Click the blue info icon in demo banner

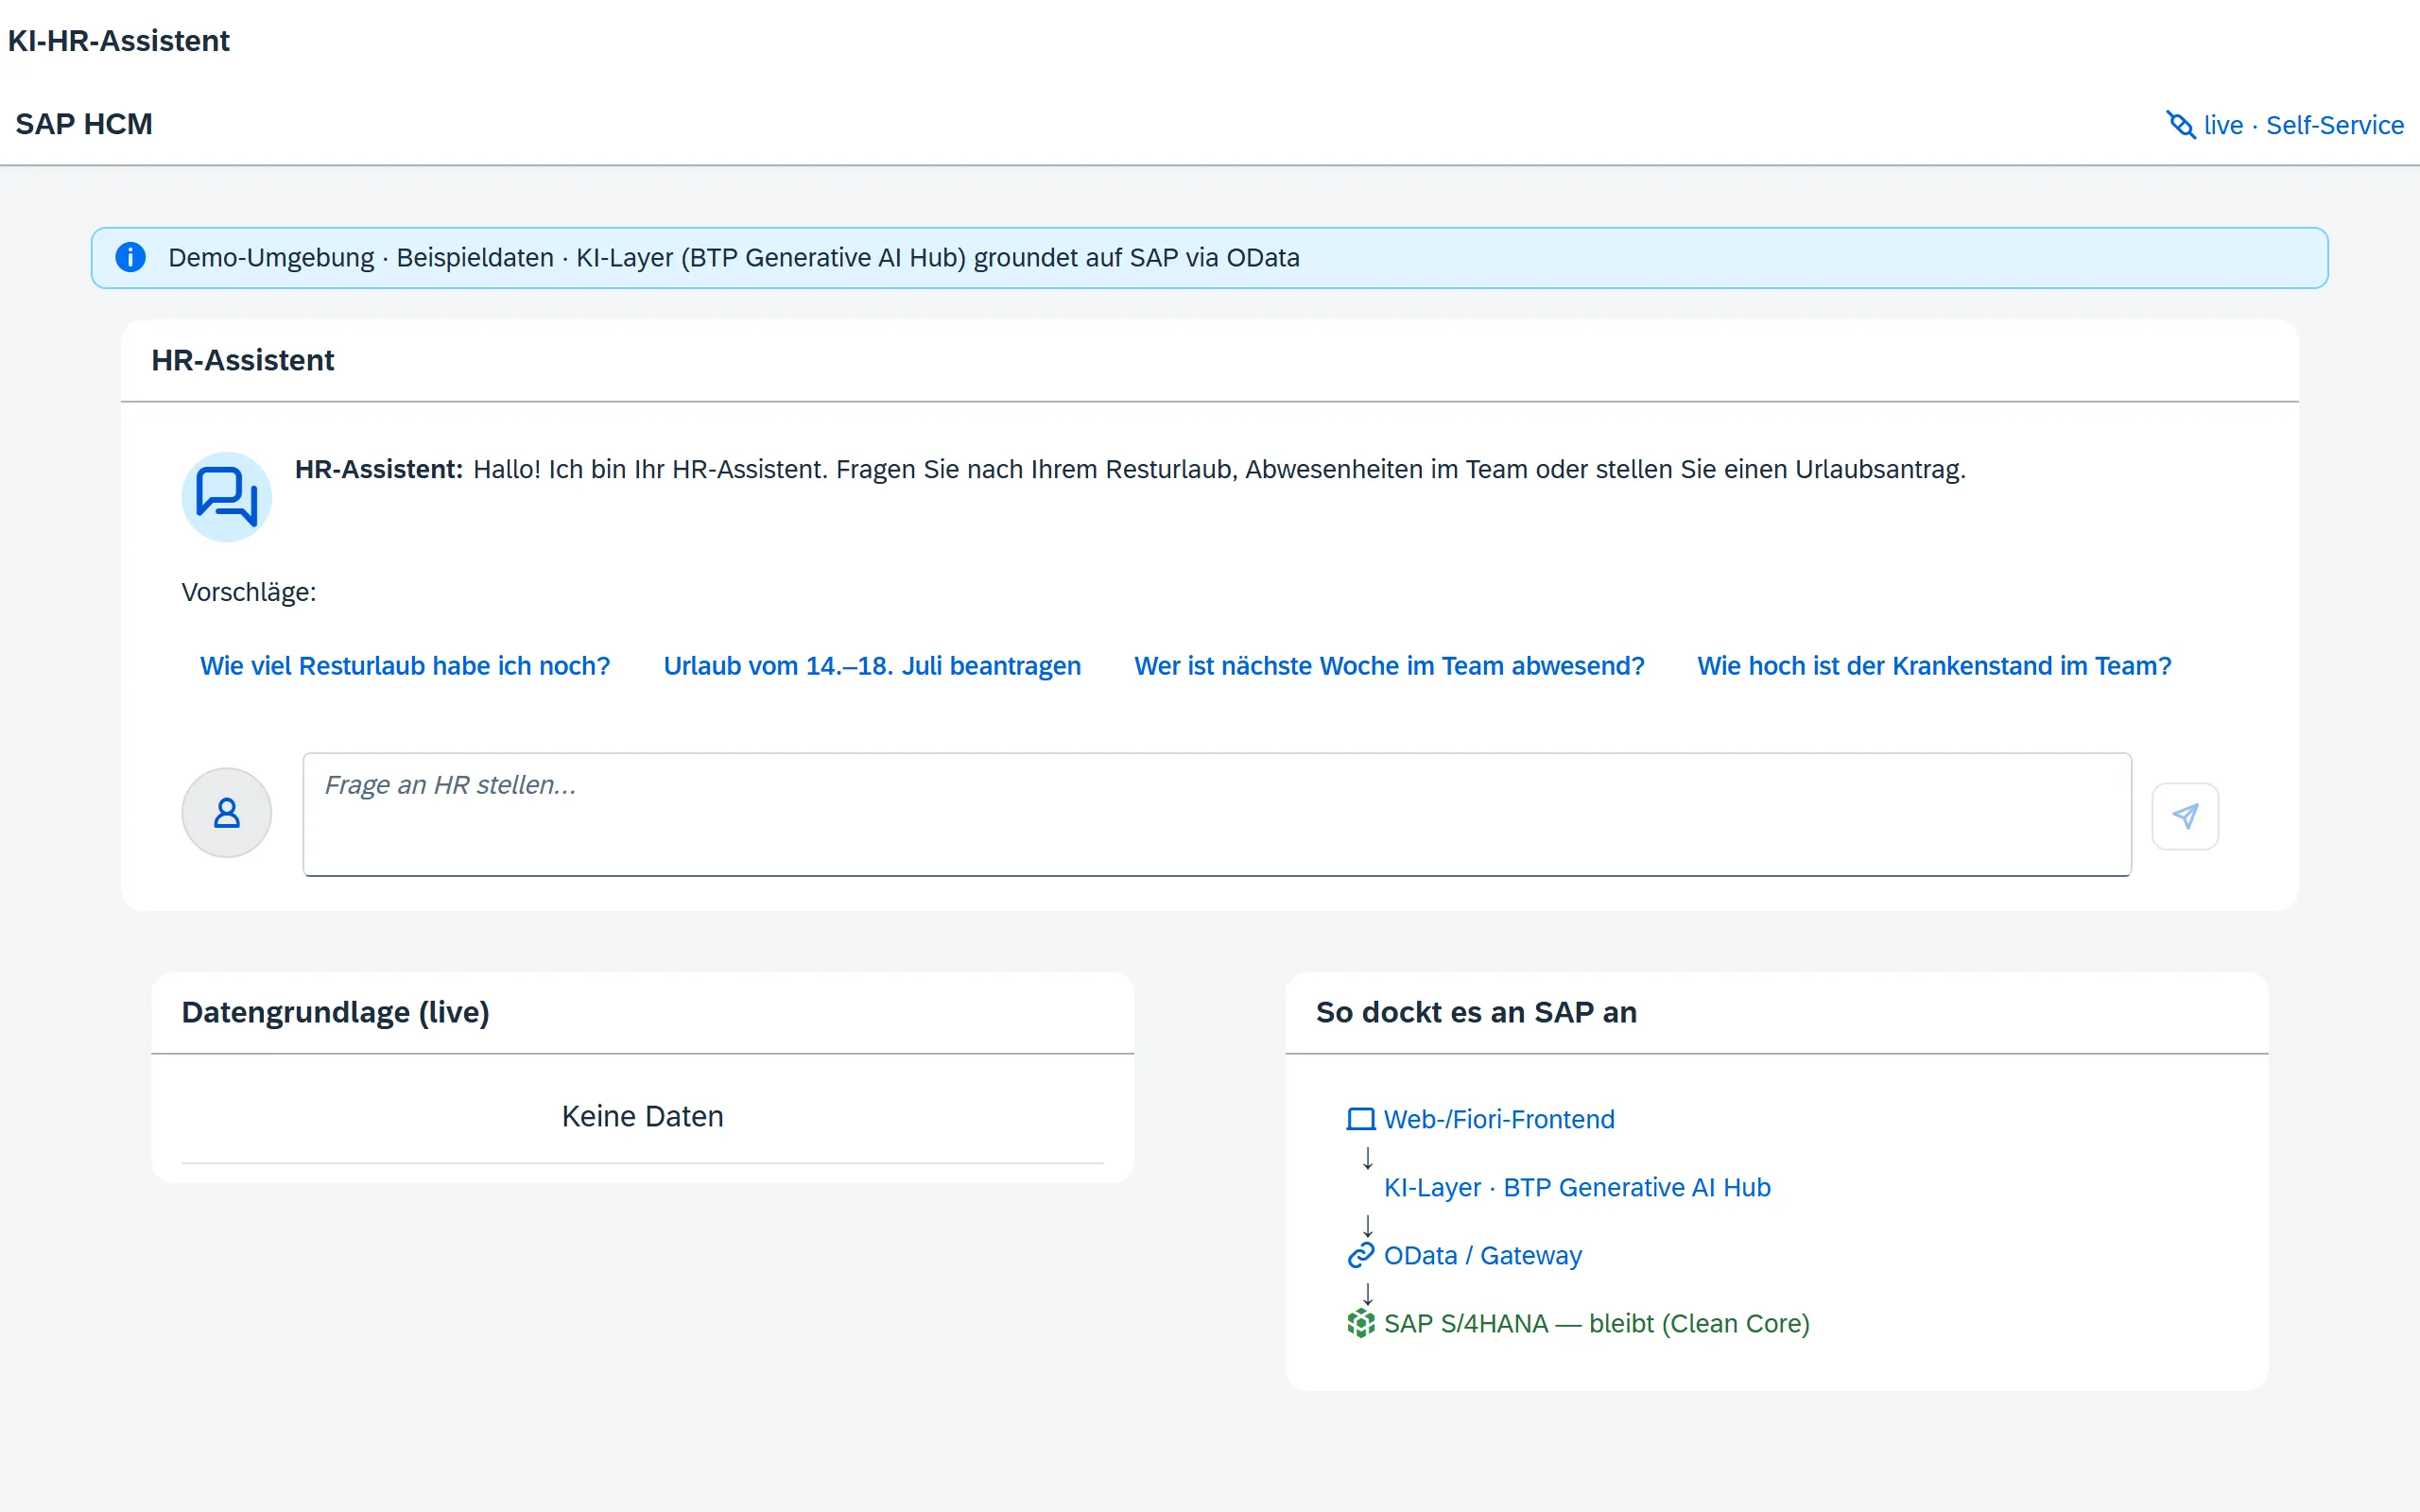point(130,257)
